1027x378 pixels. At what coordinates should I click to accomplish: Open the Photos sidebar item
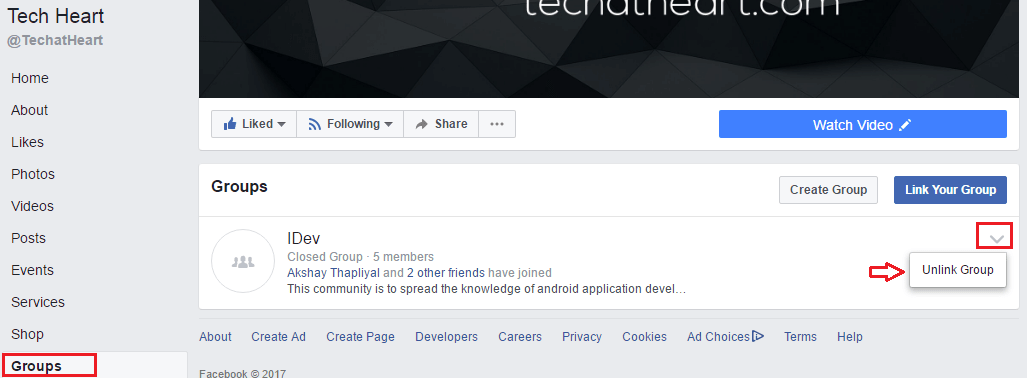point(33,174)
